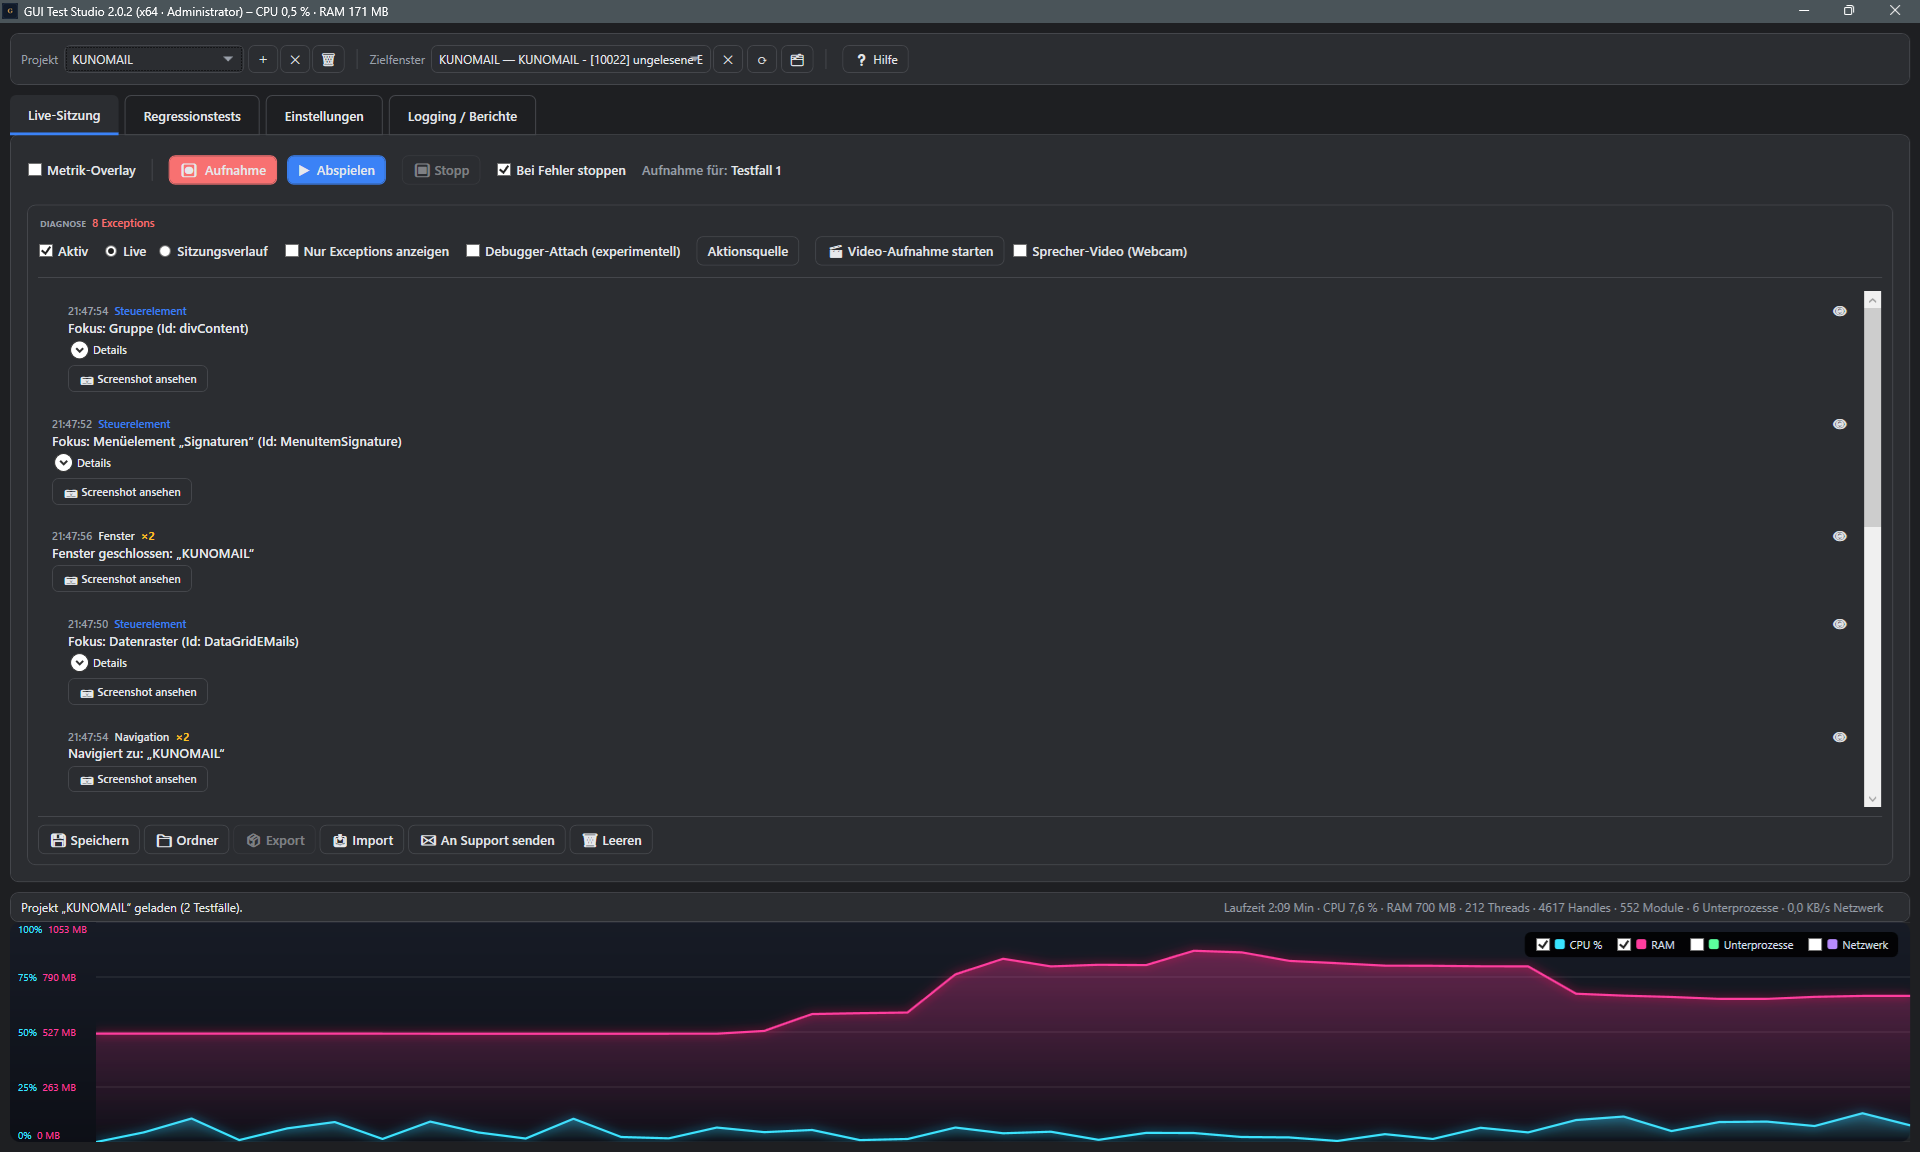Click the 'Laufzeit 2:09 Min' status text
The image size is (1920, 1152).
pyautogui.click(x=1268, y=908)
